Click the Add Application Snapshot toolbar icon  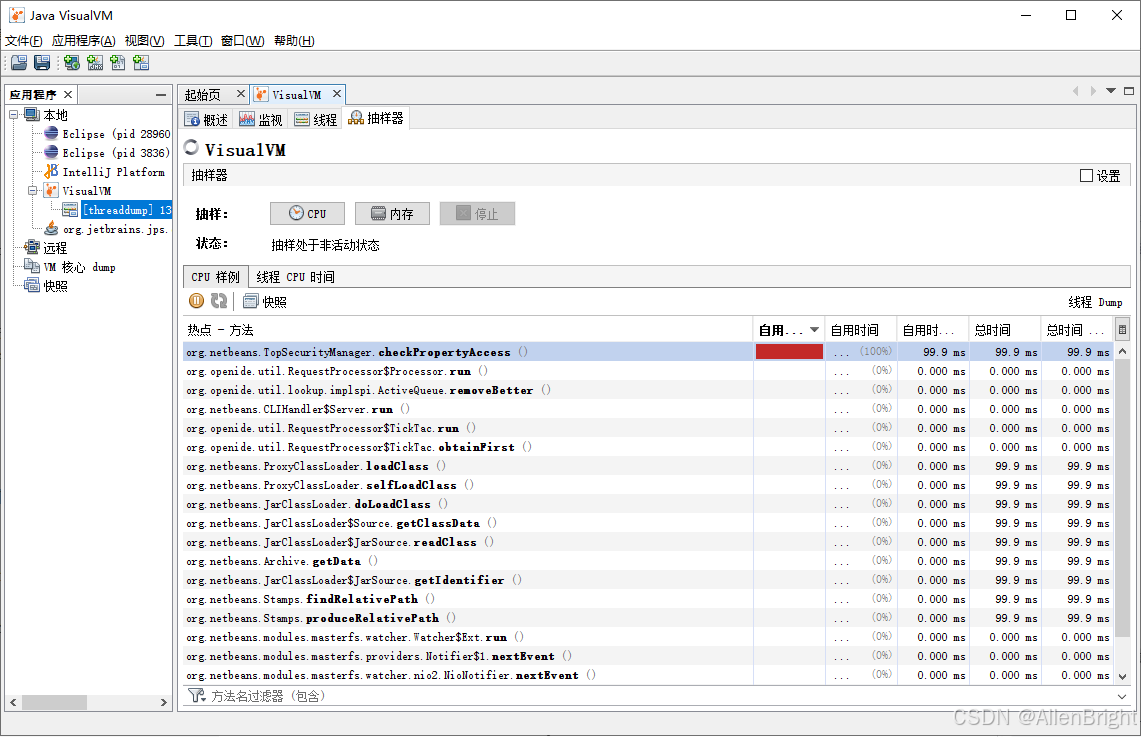(x=141, y=63)
